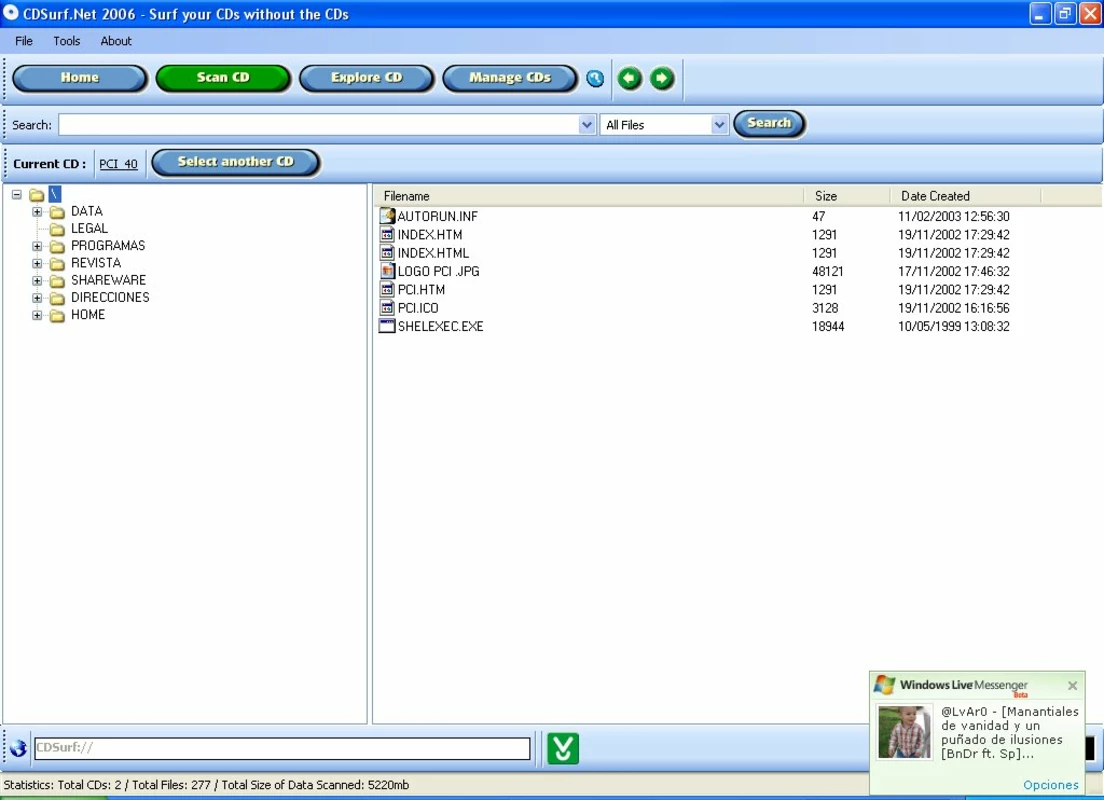The image size is (1104, 800).
Task: Select the SHELEXEC.EXE filename
Action: [x=441, y=326]
